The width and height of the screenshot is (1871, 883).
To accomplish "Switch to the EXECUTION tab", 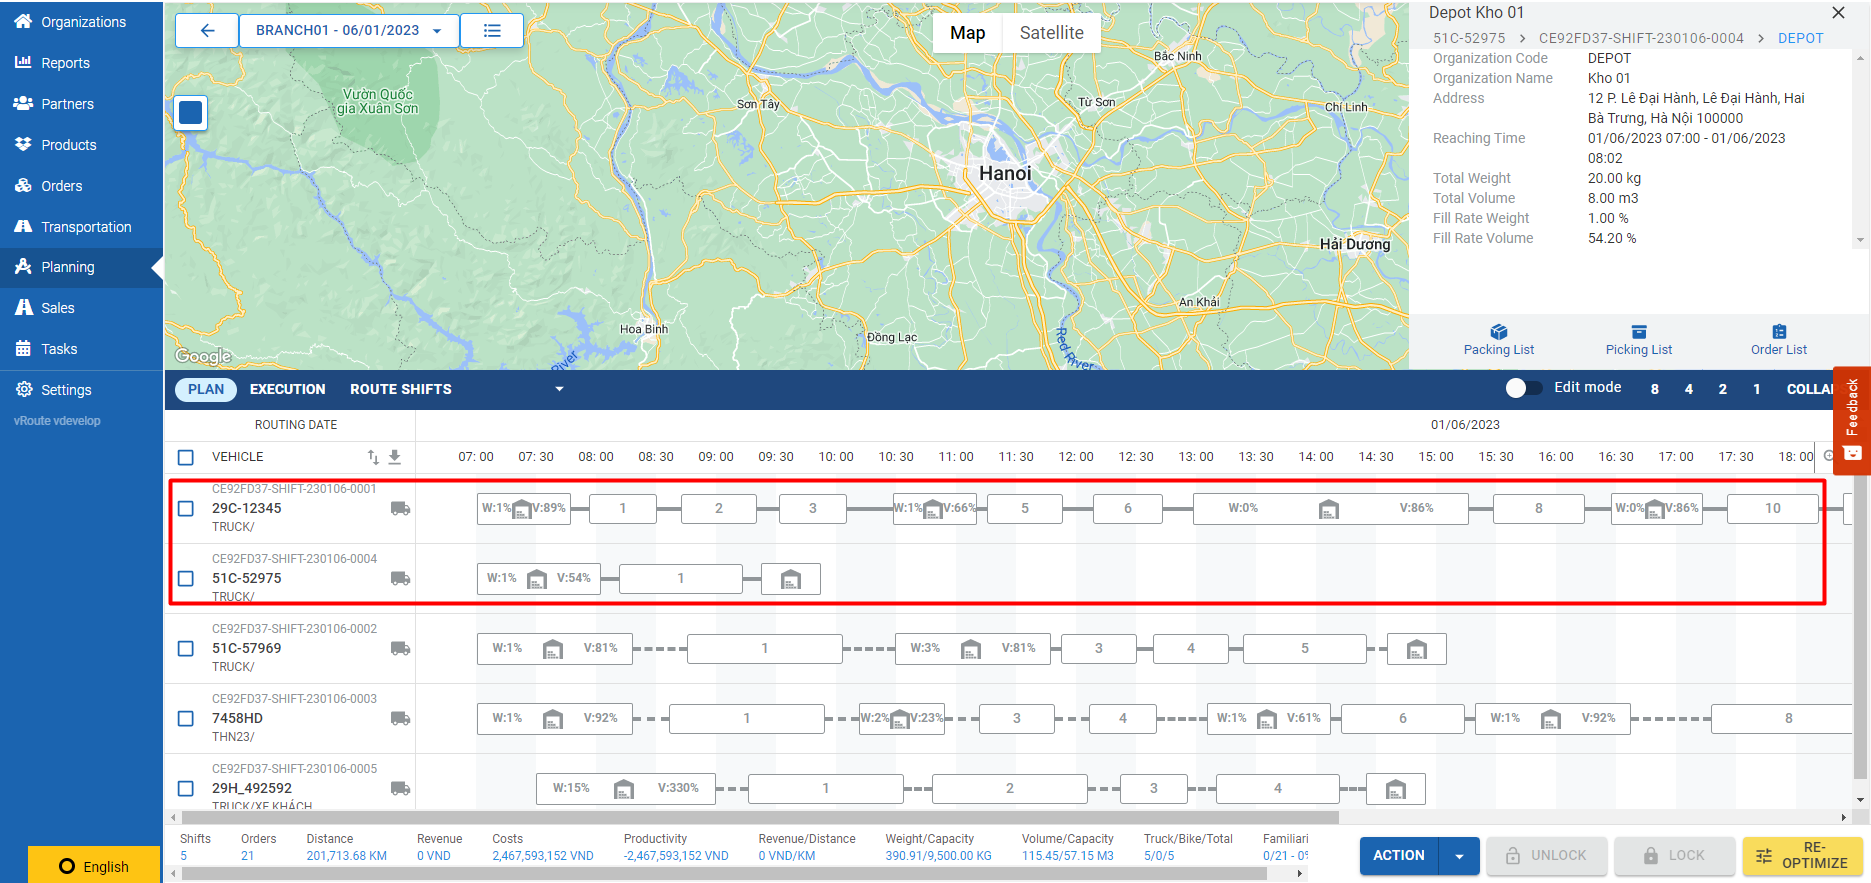I will point(288,389).
